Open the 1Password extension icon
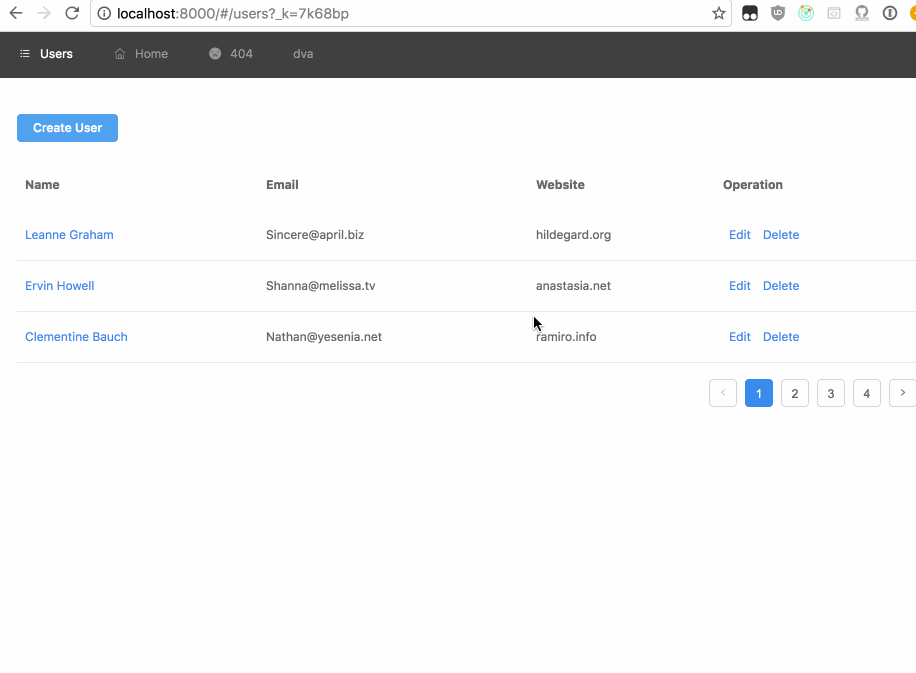Screen dimensions: 916x673 point(889,14)
